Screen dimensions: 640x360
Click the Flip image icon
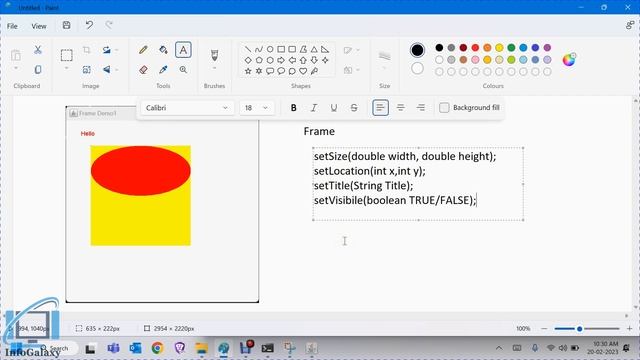click(x=107, y=70)
